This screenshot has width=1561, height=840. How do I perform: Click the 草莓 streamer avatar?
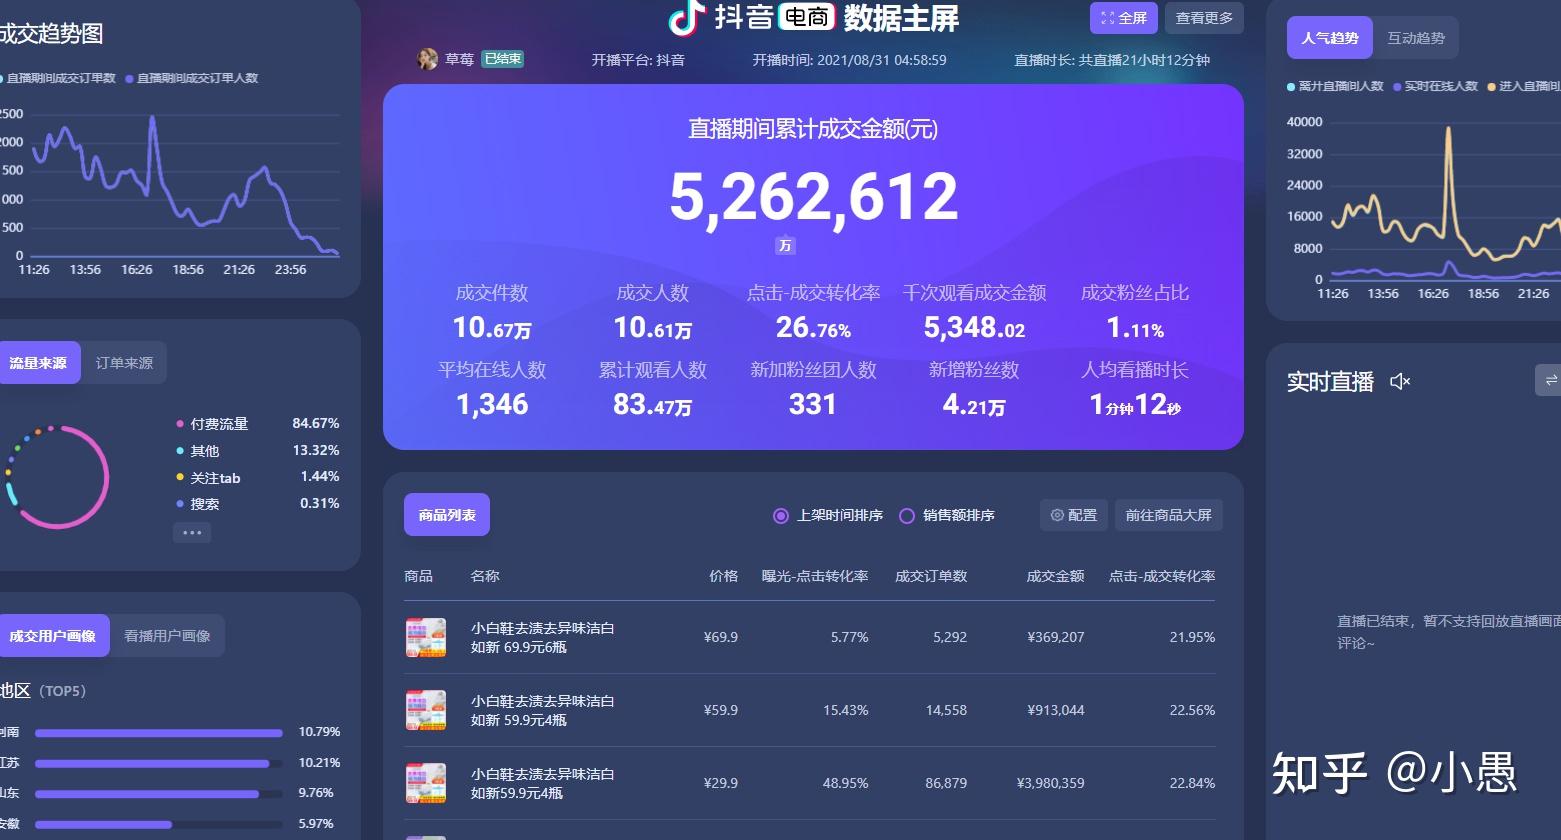coord(427,59)
